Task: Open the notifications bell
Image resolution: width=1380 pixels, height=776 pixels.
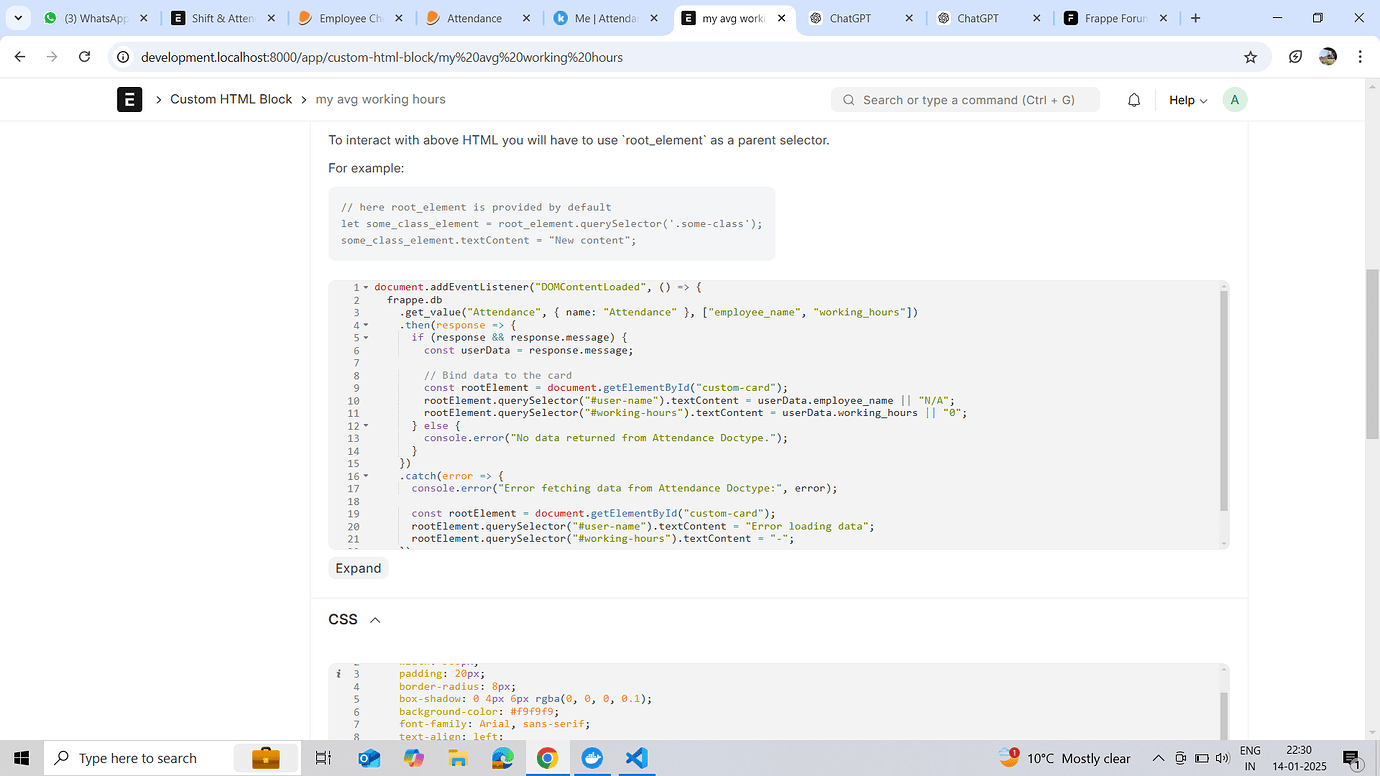Action: (1134, 100)
